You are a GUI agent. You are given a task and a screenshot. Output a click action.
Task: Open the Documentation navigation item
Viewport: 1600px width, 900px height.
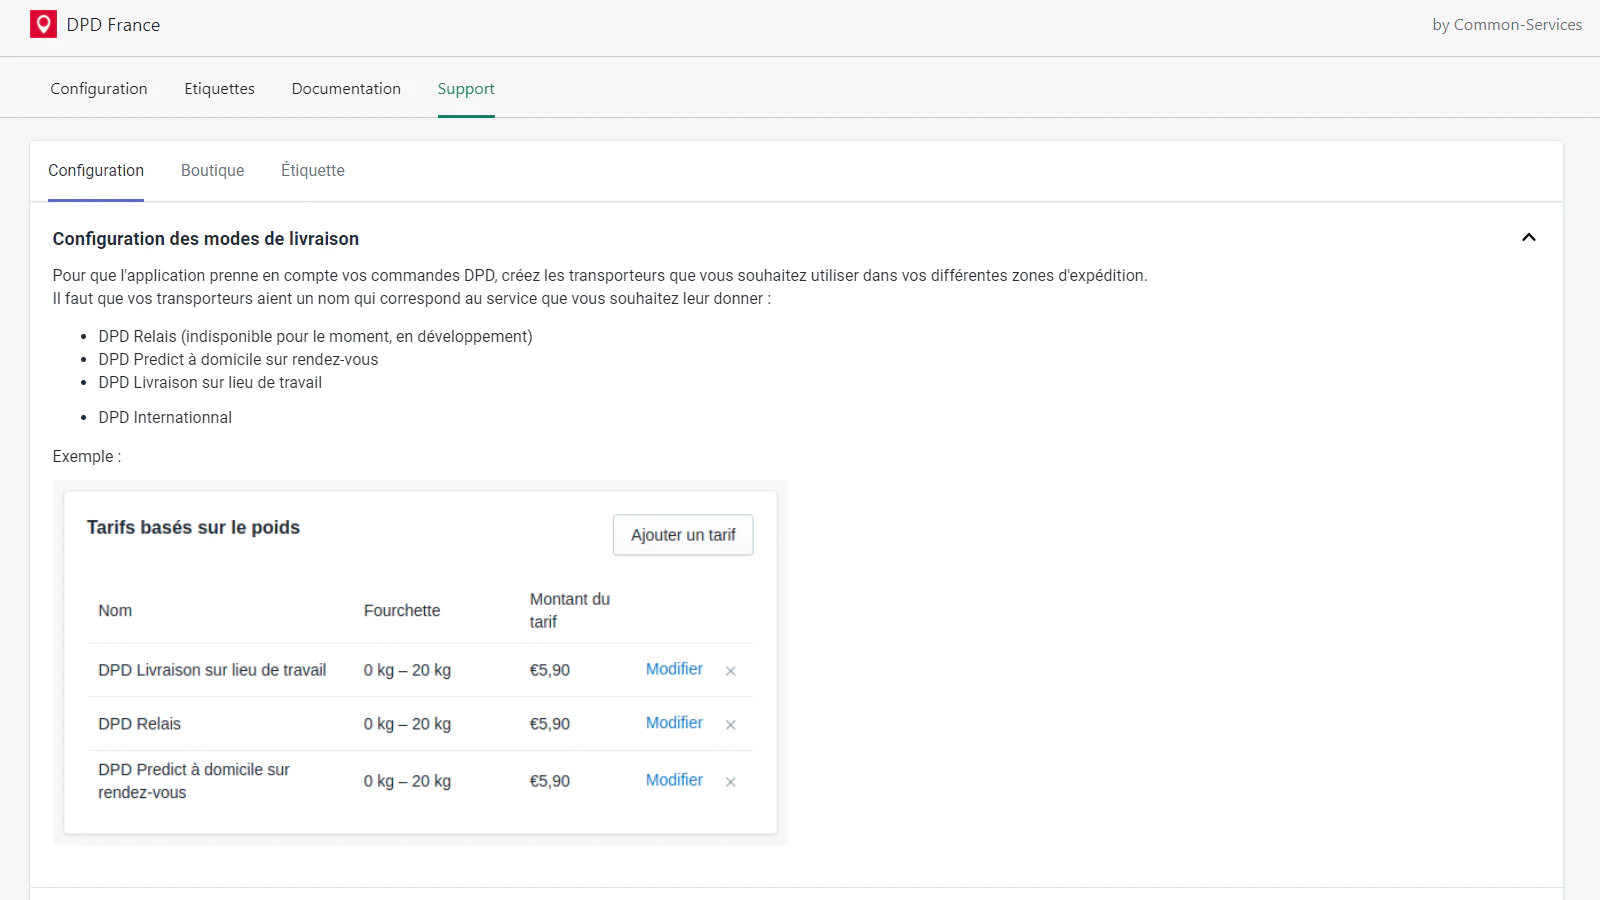pyautogui.click(x=346, y=89)
